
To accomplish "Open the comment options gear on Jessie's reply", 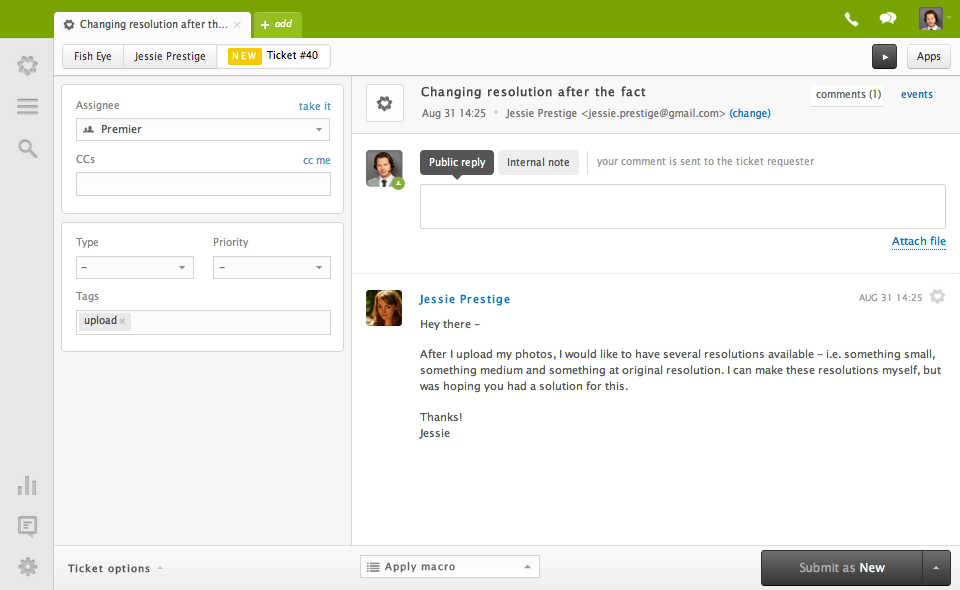I will pos(937,296).
